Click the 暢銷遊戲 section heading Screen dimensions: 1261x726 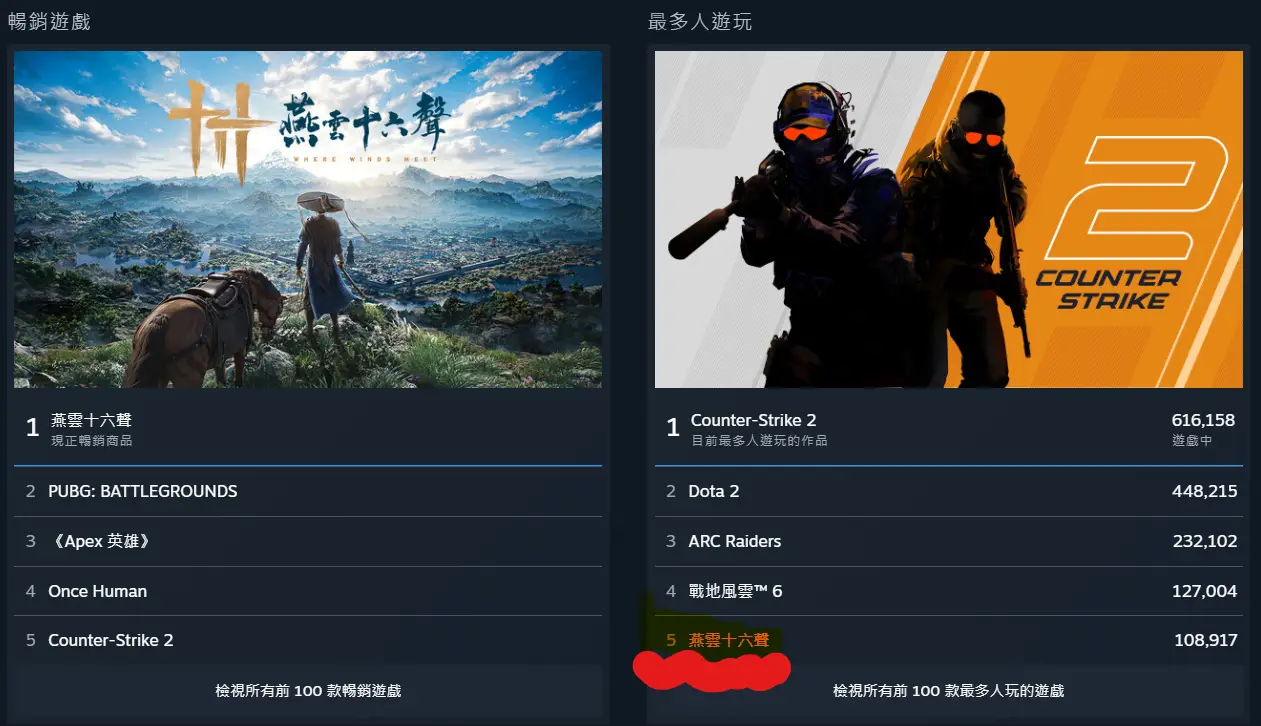pos(49,21)
